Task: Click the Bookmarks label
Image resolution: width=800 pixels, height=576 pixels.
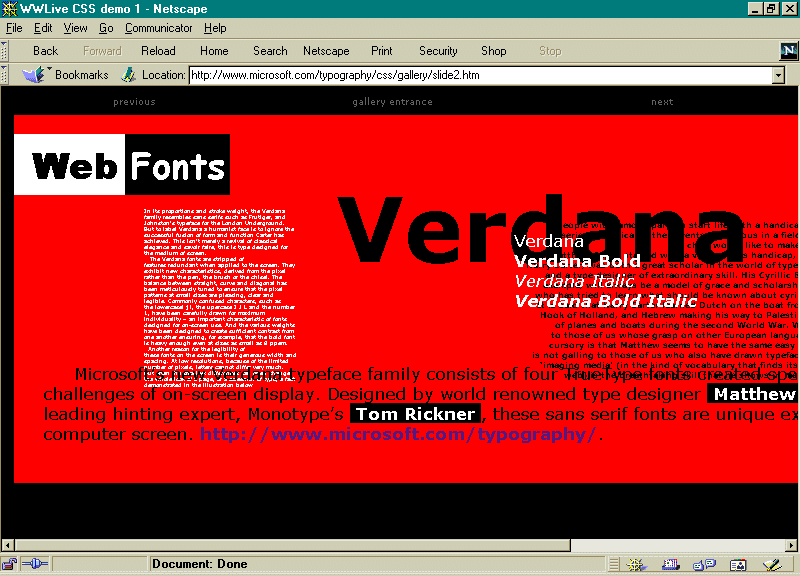Action: click(x=82, y=75)
